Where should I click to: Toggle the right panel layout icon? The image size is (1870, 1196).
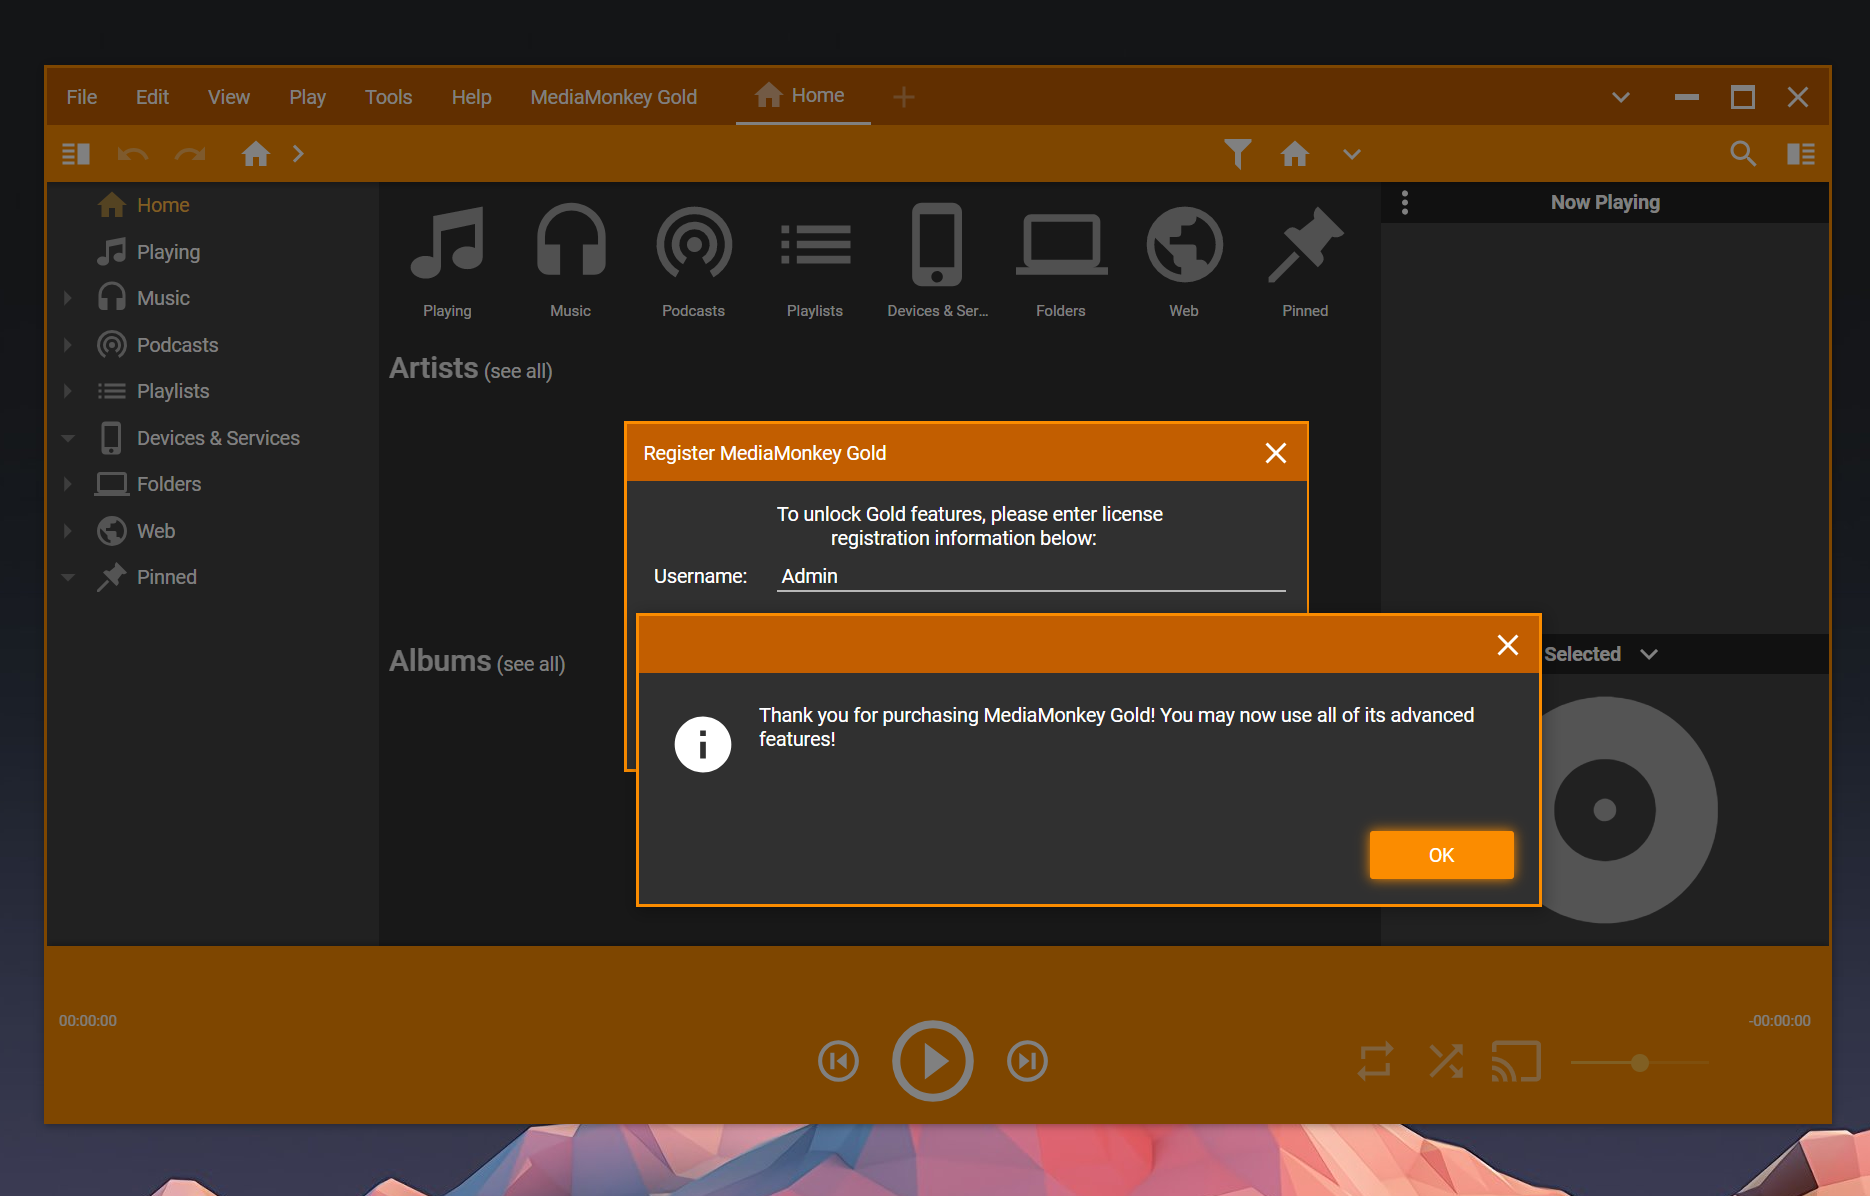pos(1801,154)
